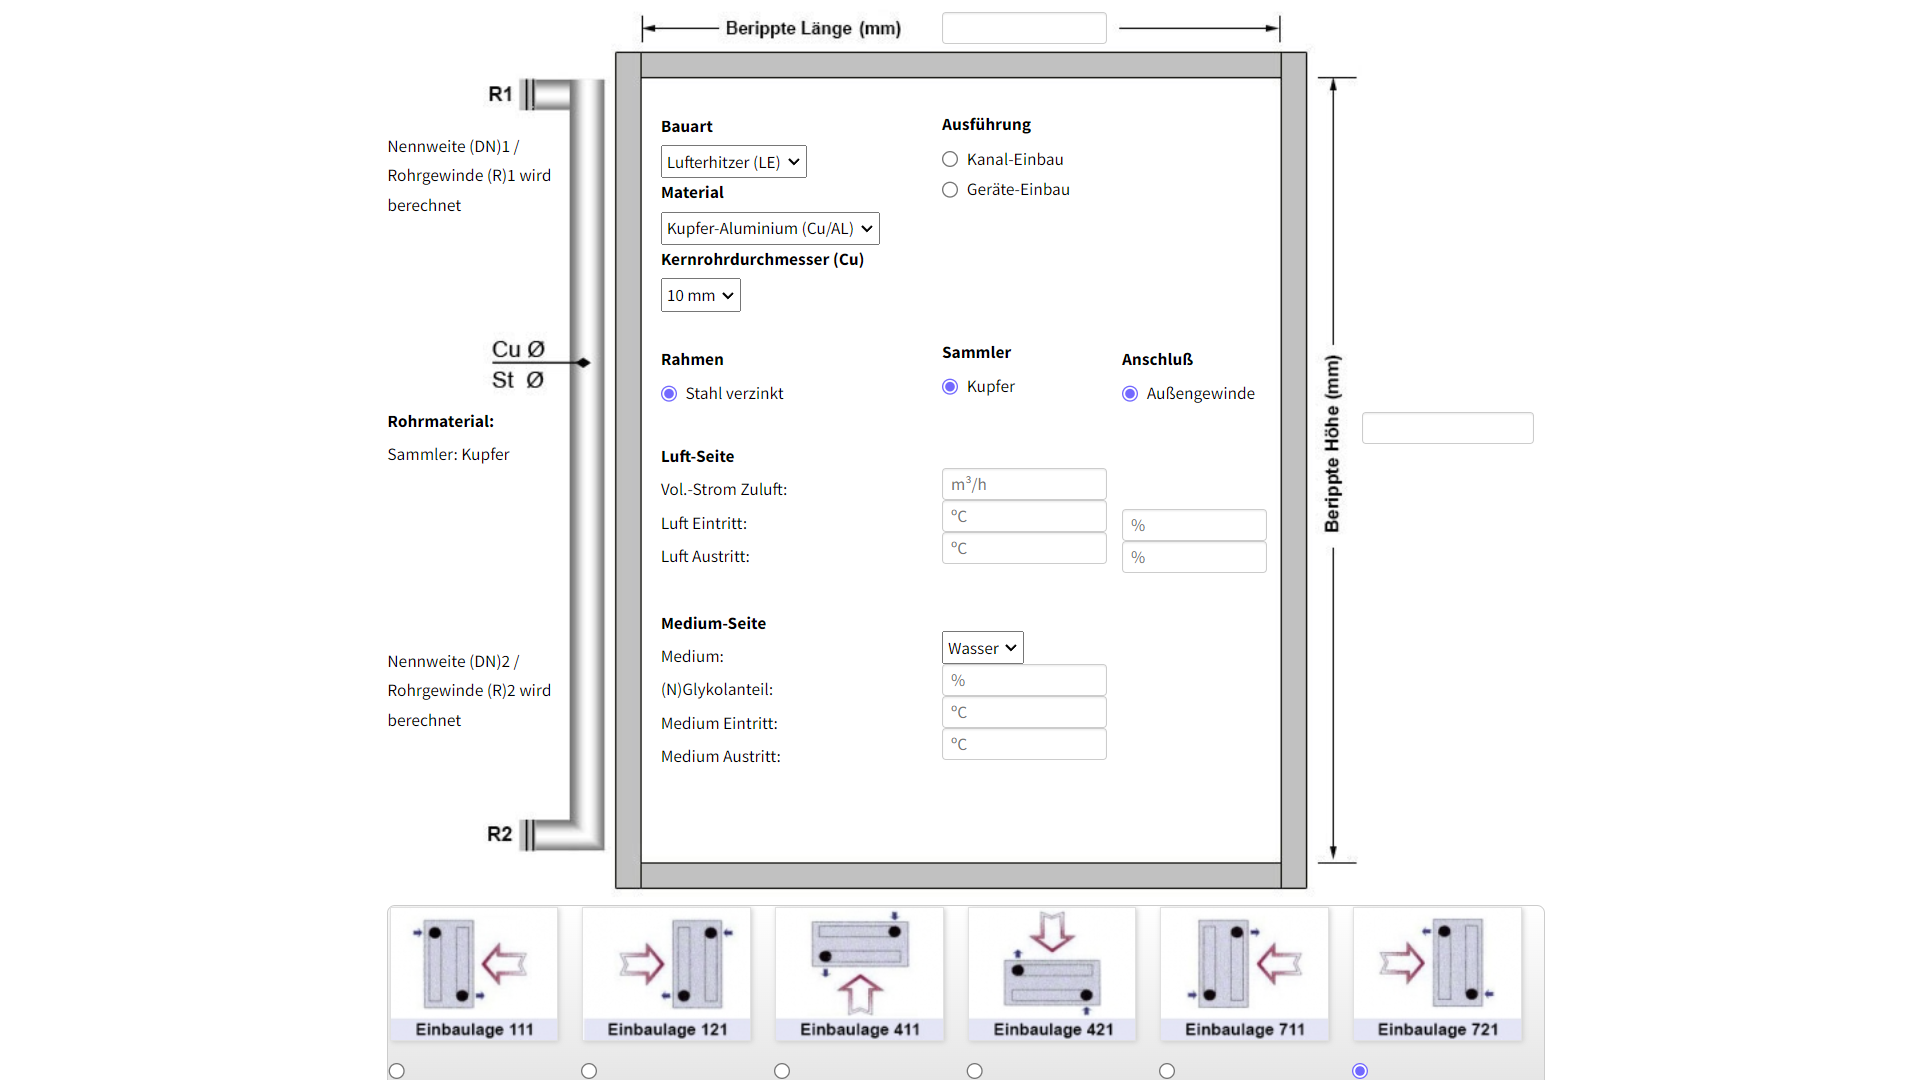Screen dimensions: 1920x1080
Task: Click the Luft Austritt °C field
Action: click(1024, 548)
